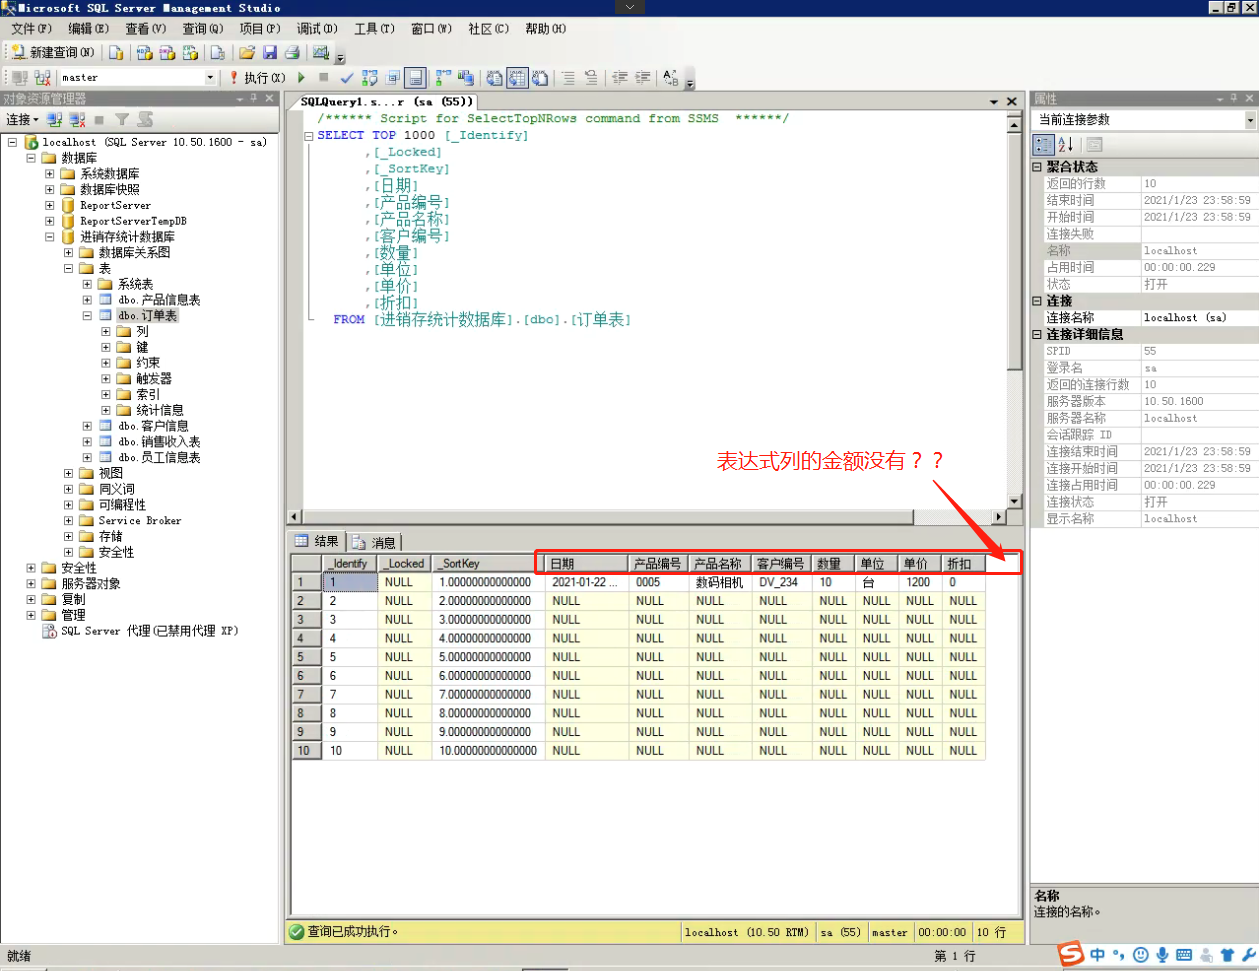Click the Open File folder toolbar icon
Viewport: 1259px width, 971px height.
tap(247, 52)
